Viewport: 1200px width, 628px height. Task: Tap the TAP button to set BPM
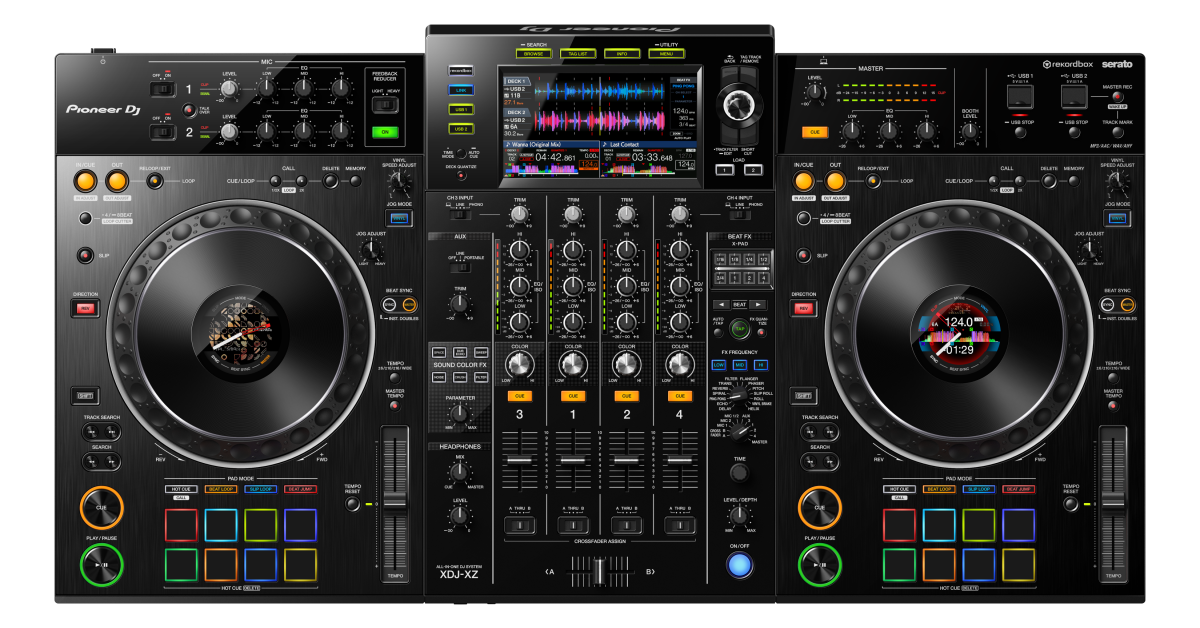tap(740, 328)
